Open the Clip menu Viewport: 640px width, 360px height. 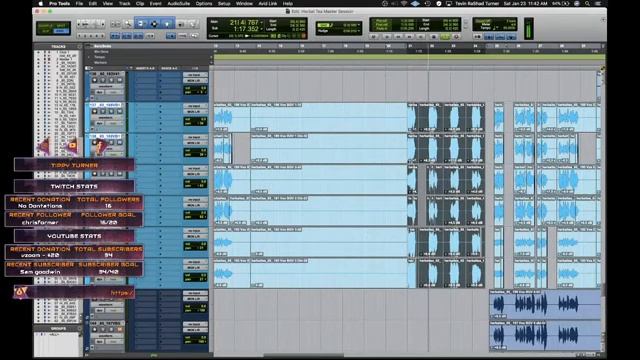[x=140, y=3]
